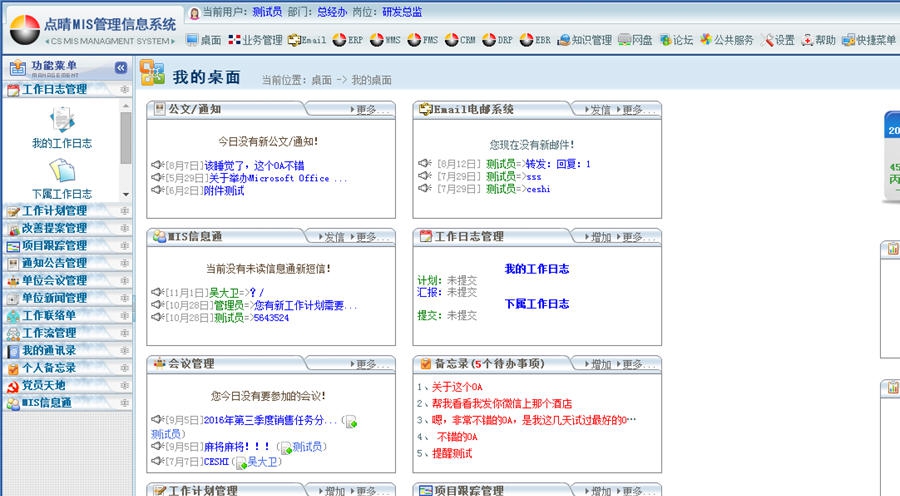Click 更多 in the 公文/通知 panel

[373, 110]
